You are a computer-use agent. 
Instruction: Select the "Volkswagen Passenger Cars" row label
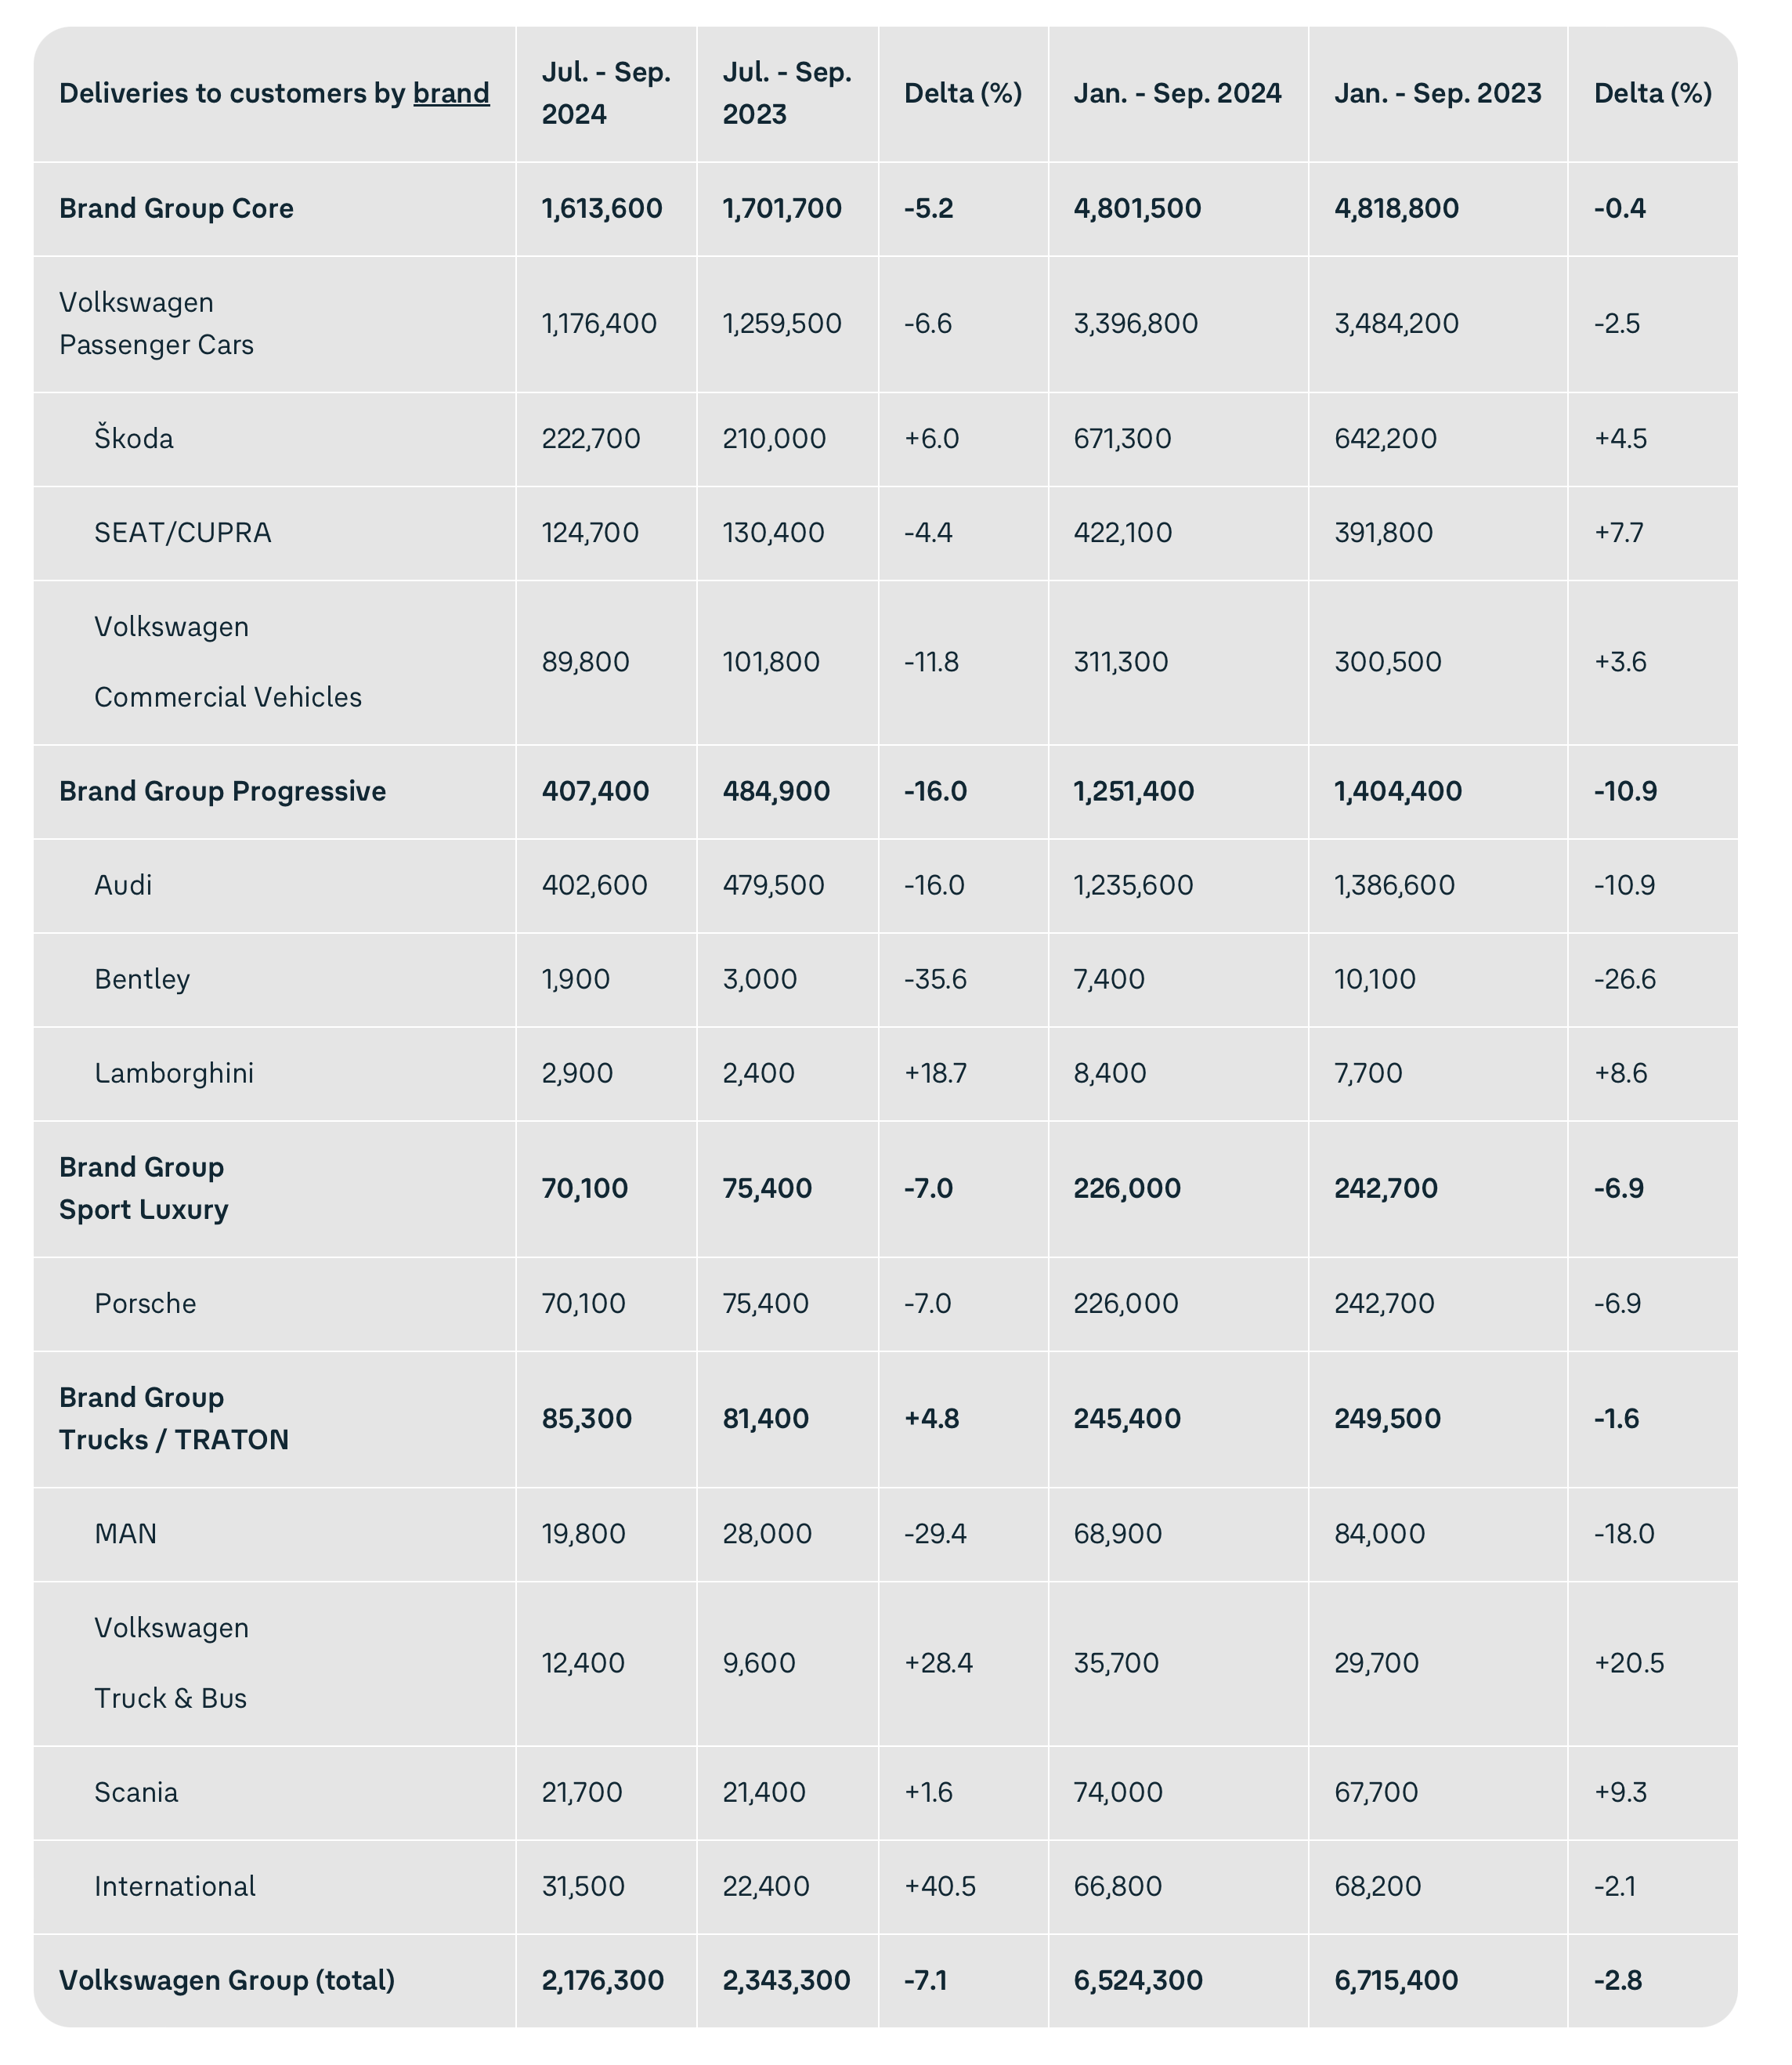click(x=156, y=323)
